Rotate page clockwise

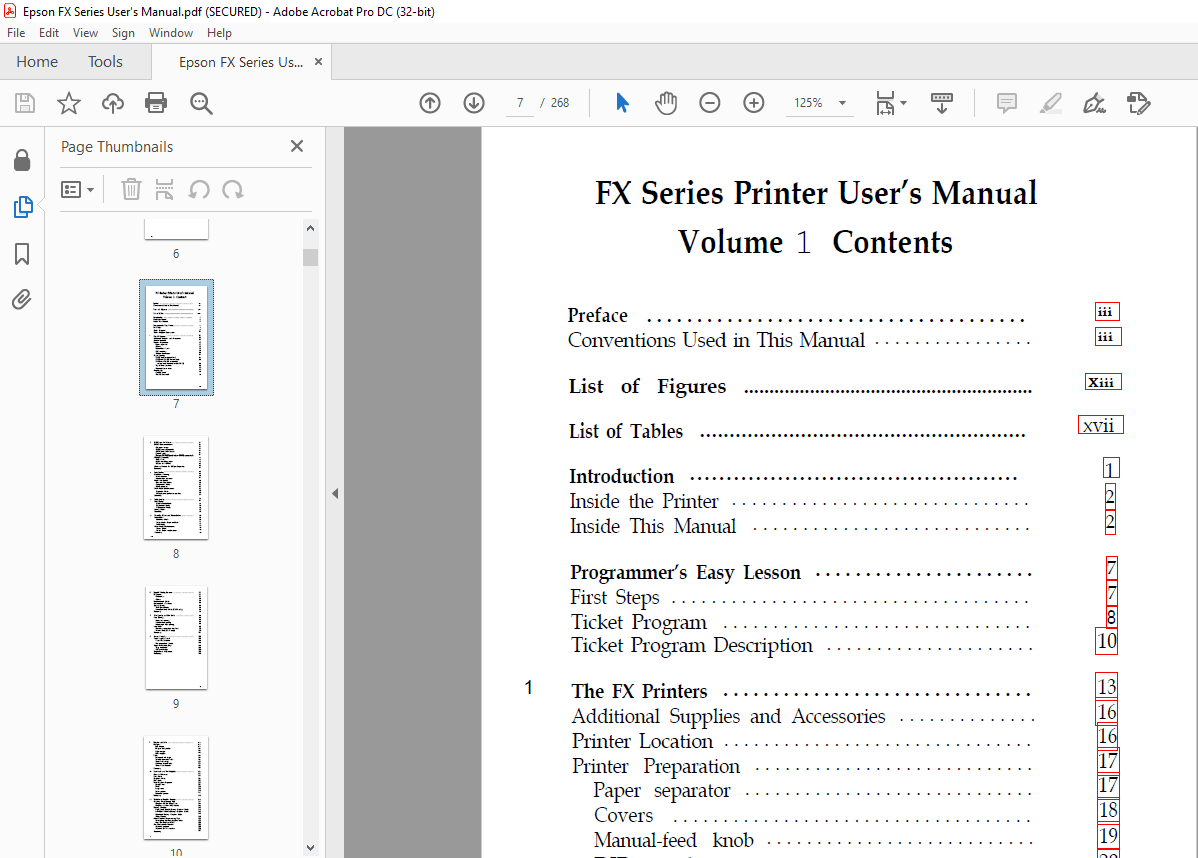pyautogui.click(x=233, y=189)
